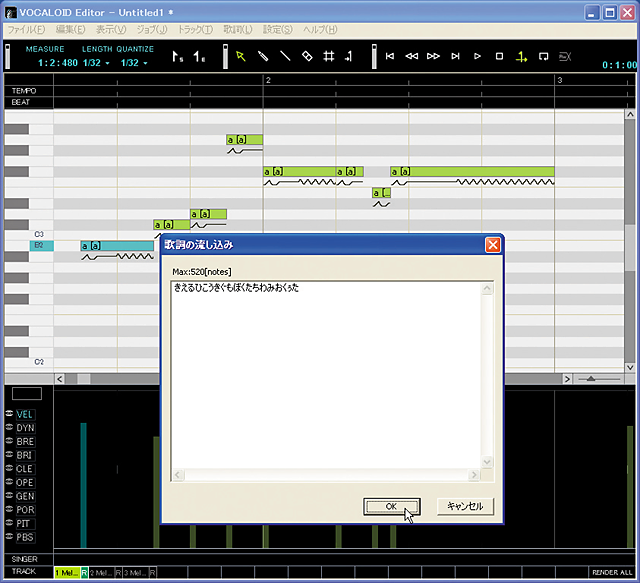This screenshot has width=640, height=583.
Task: Click the fast forward button
Action: coord(433,56)
